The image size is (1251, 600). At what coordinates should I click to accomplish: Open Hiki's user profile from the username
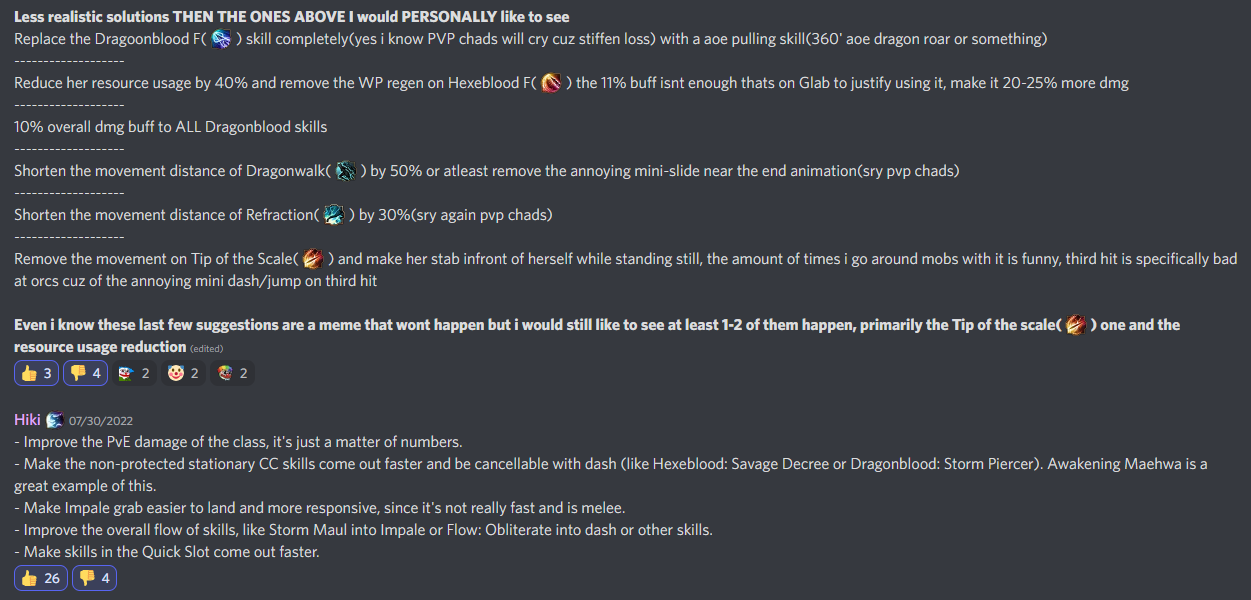tap(27, 419)
